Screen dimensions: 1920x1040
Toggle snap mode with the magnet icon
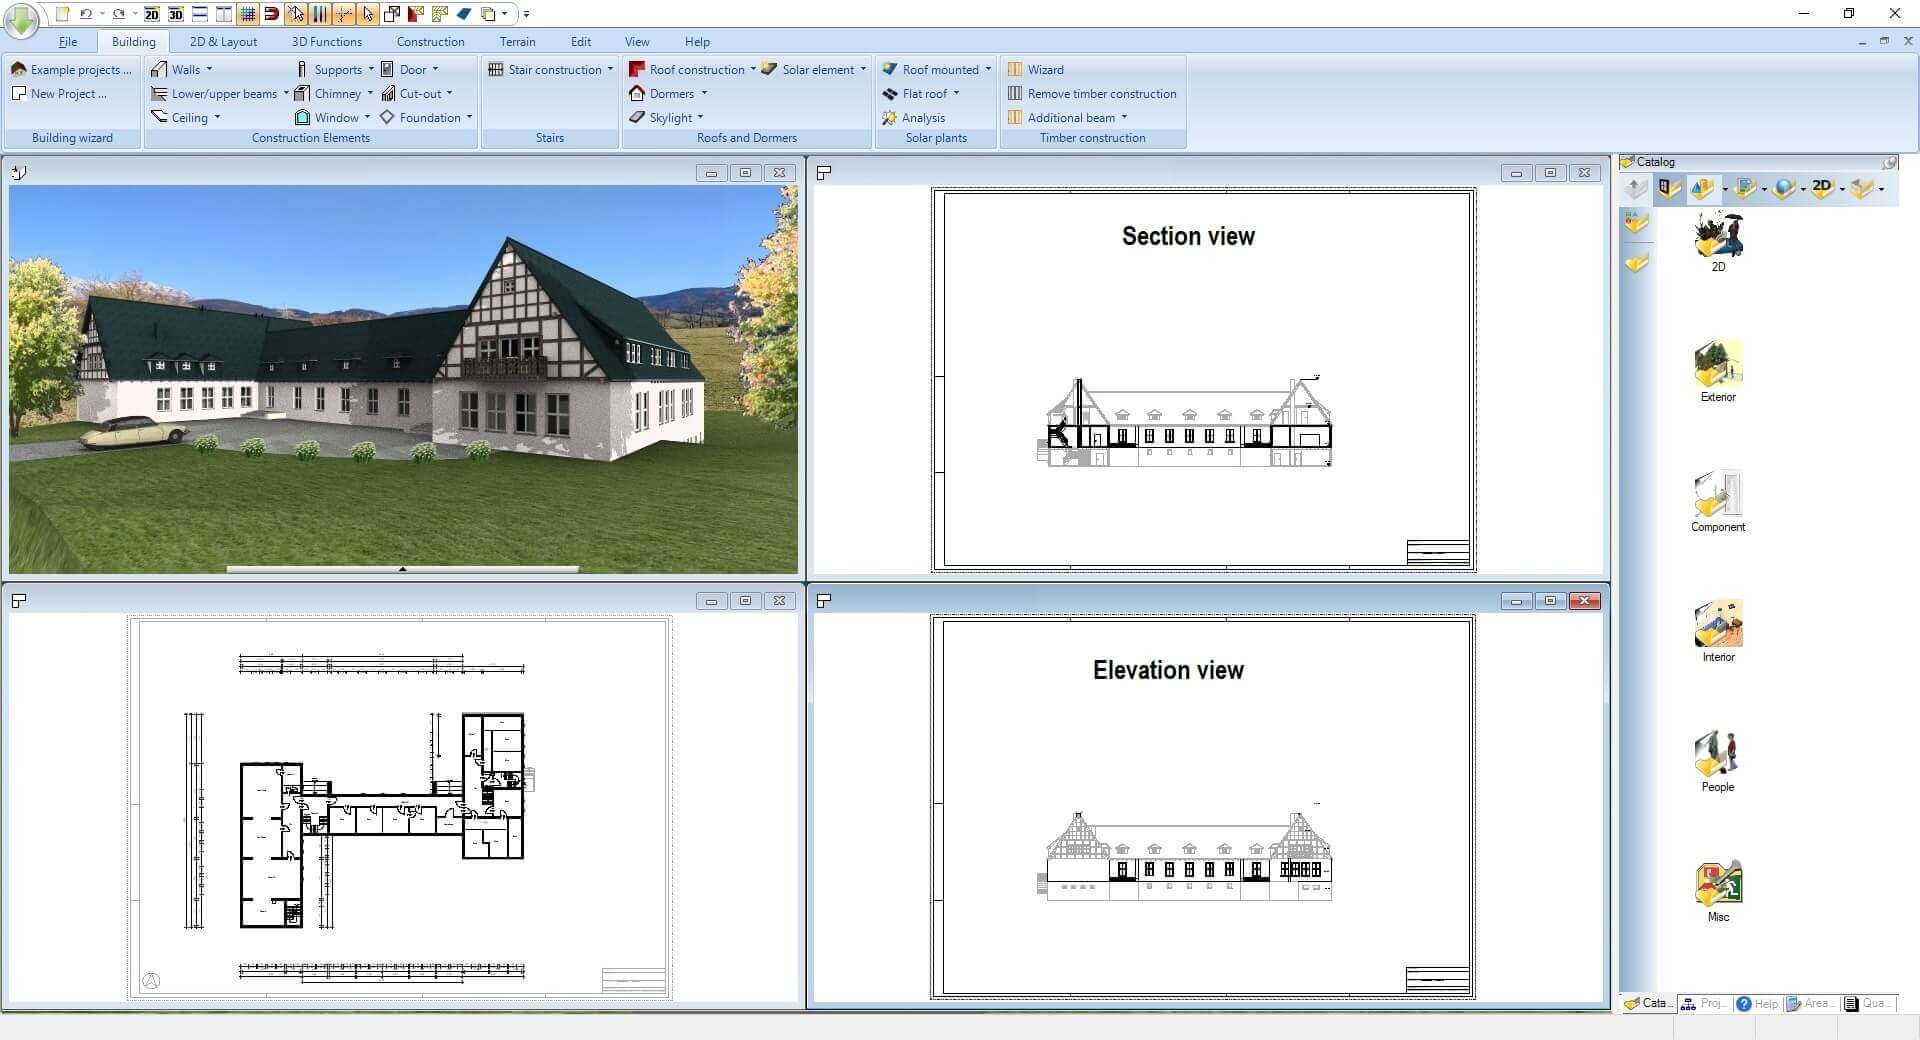click(x=270, y=14)
